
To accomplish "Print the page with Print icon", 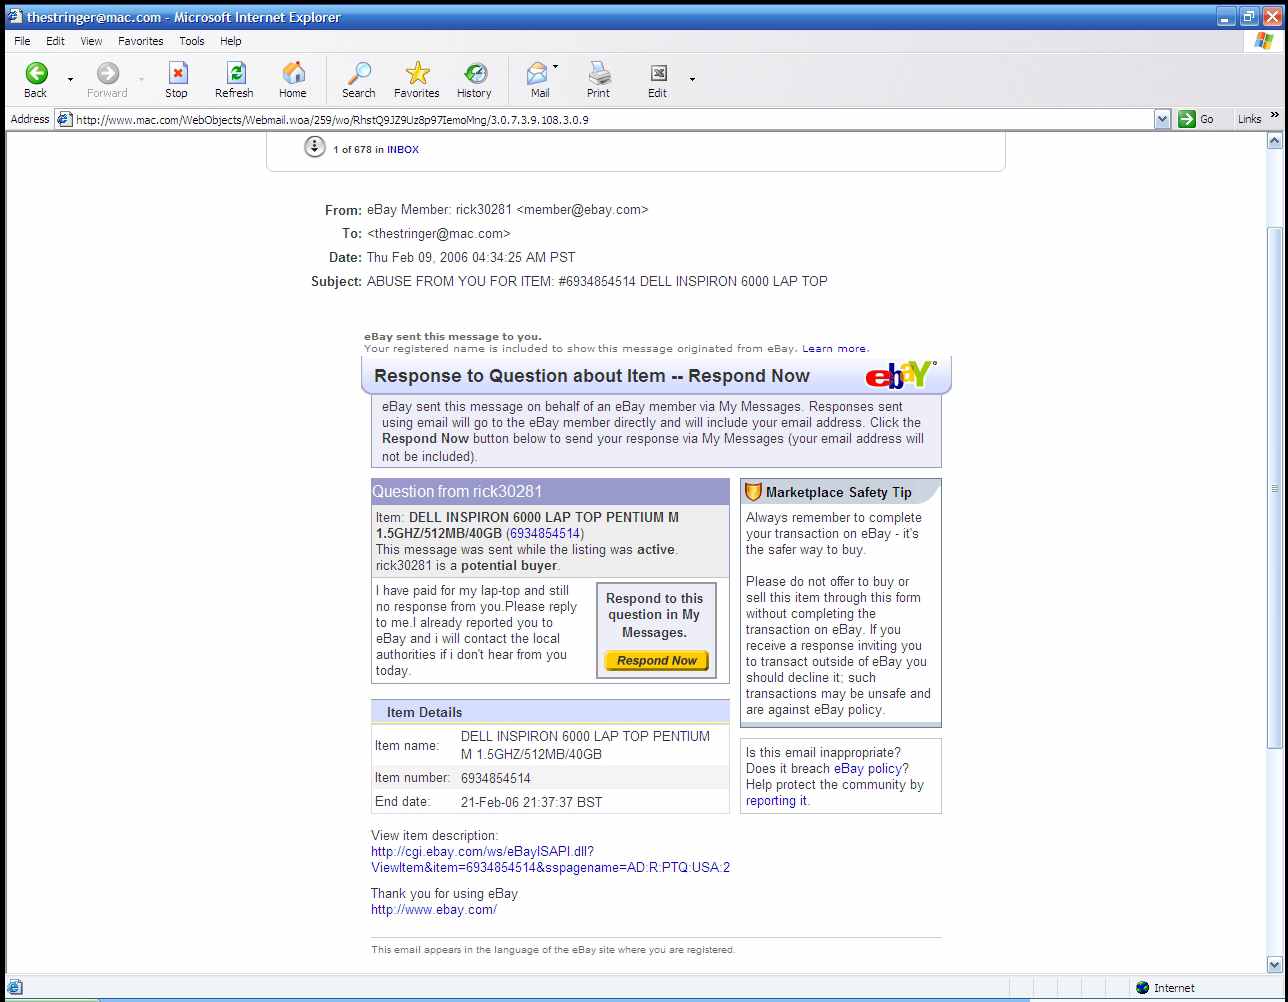I will click(599, 73).
